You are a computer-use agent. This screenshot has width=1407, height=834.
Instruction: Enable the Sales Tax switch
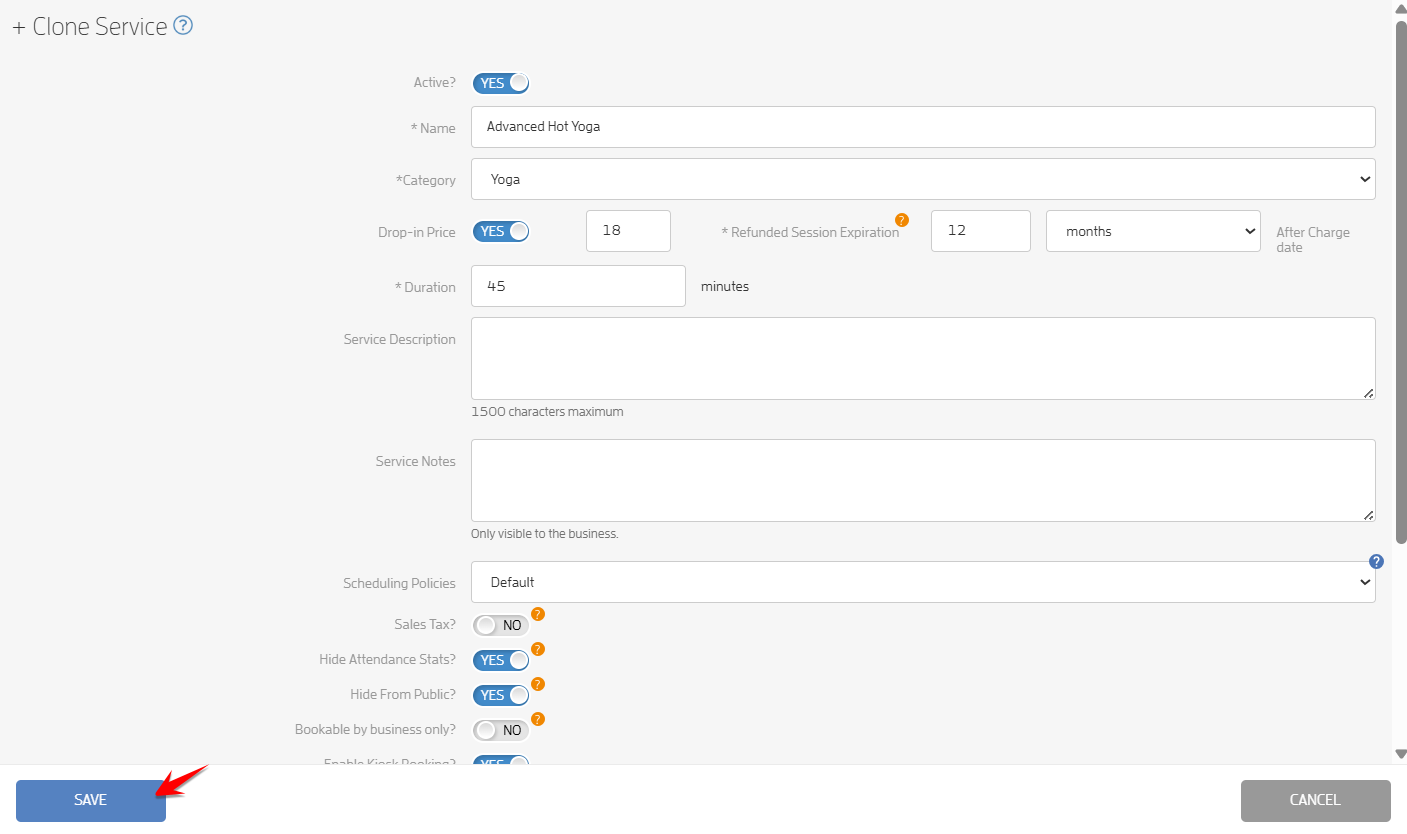click(500, 625)
